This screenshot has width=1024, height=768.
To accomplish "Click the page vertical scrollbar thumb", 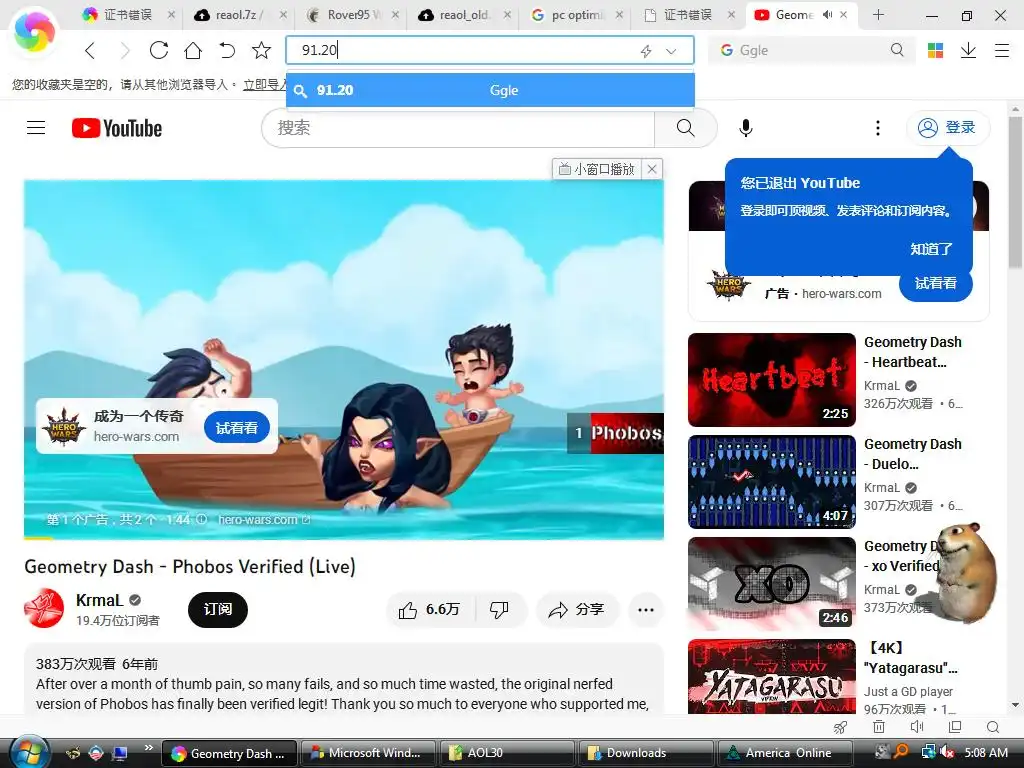I will coord(1015,193).
